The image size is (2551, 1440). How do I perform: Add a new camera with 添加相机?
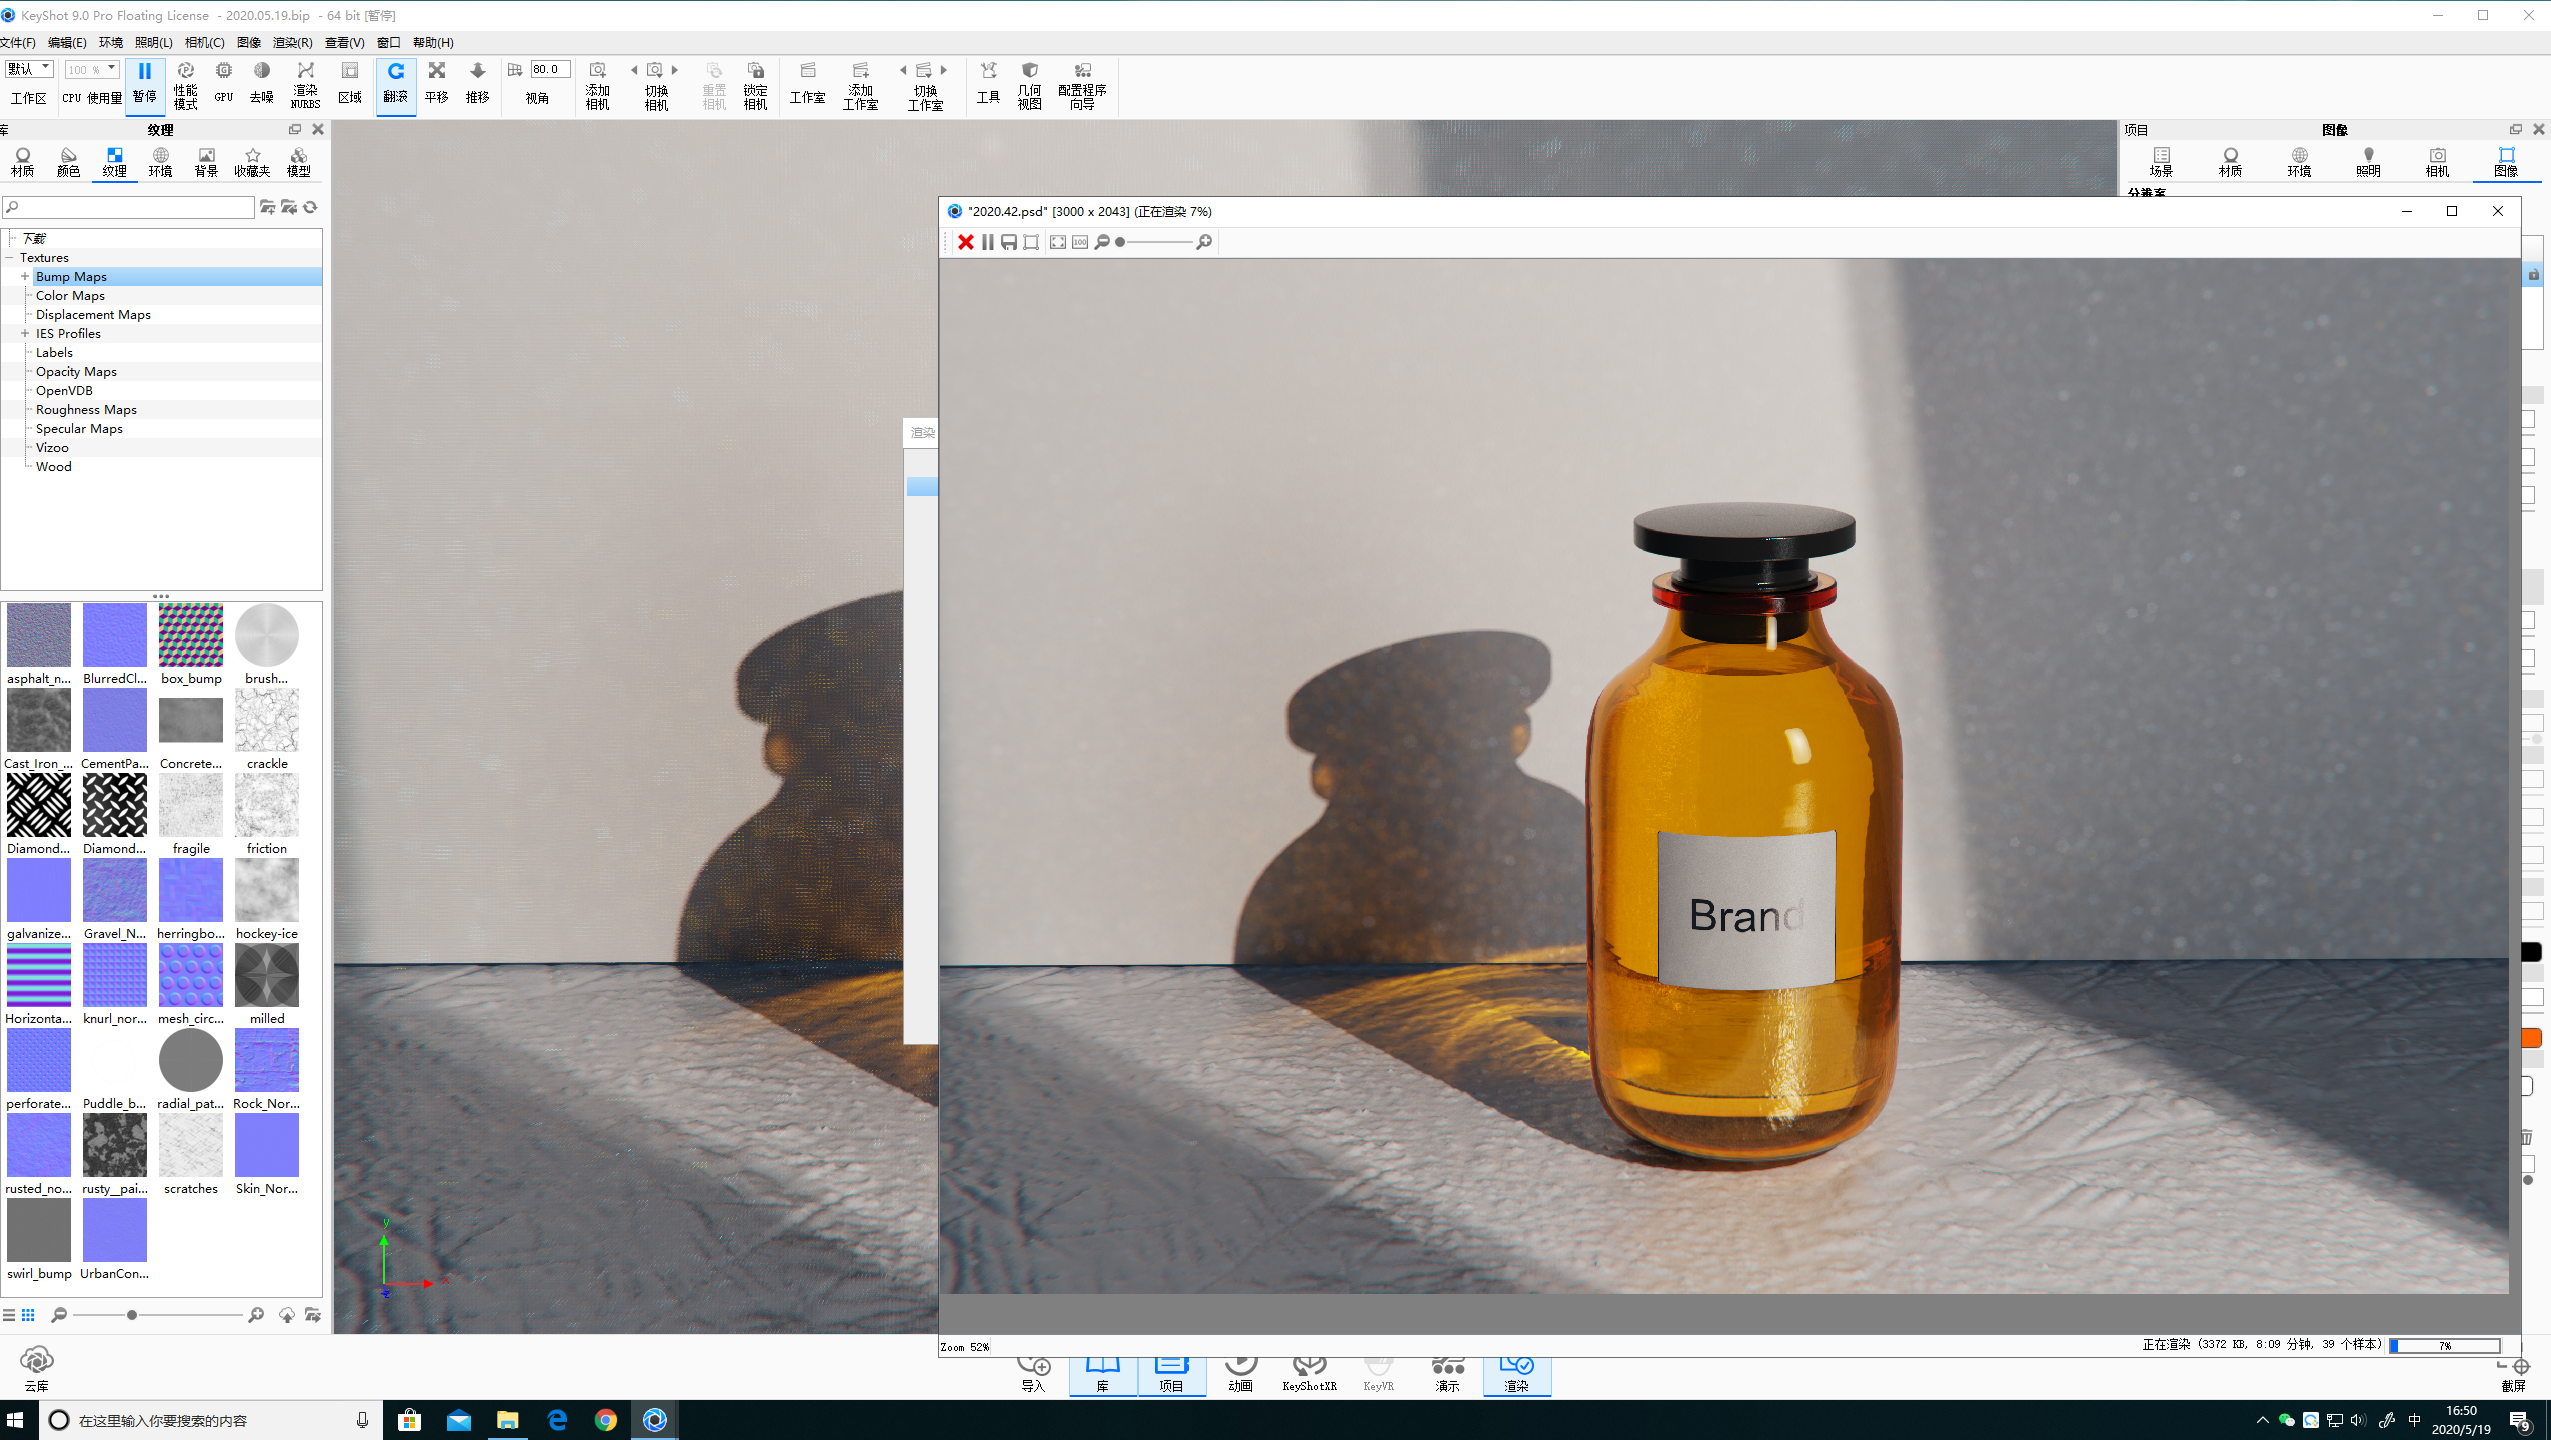[x=597, y=85]
